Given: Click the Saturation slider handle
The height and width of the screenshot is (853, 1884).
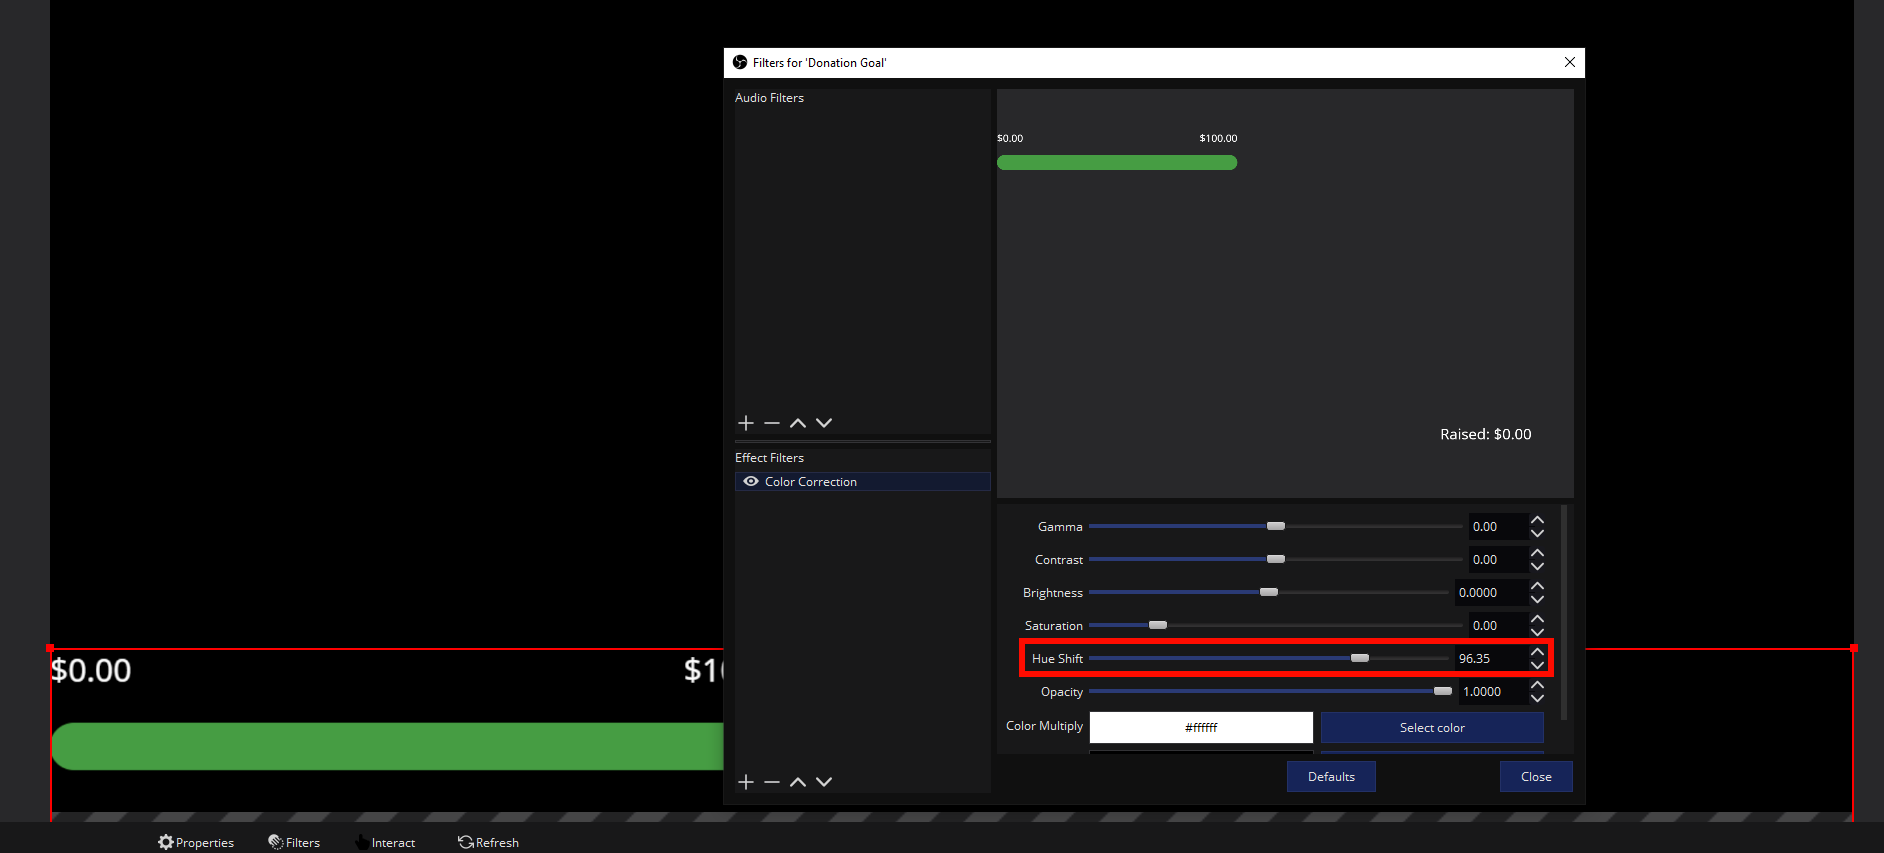Looking at the screenshot, I should 1158,625.
